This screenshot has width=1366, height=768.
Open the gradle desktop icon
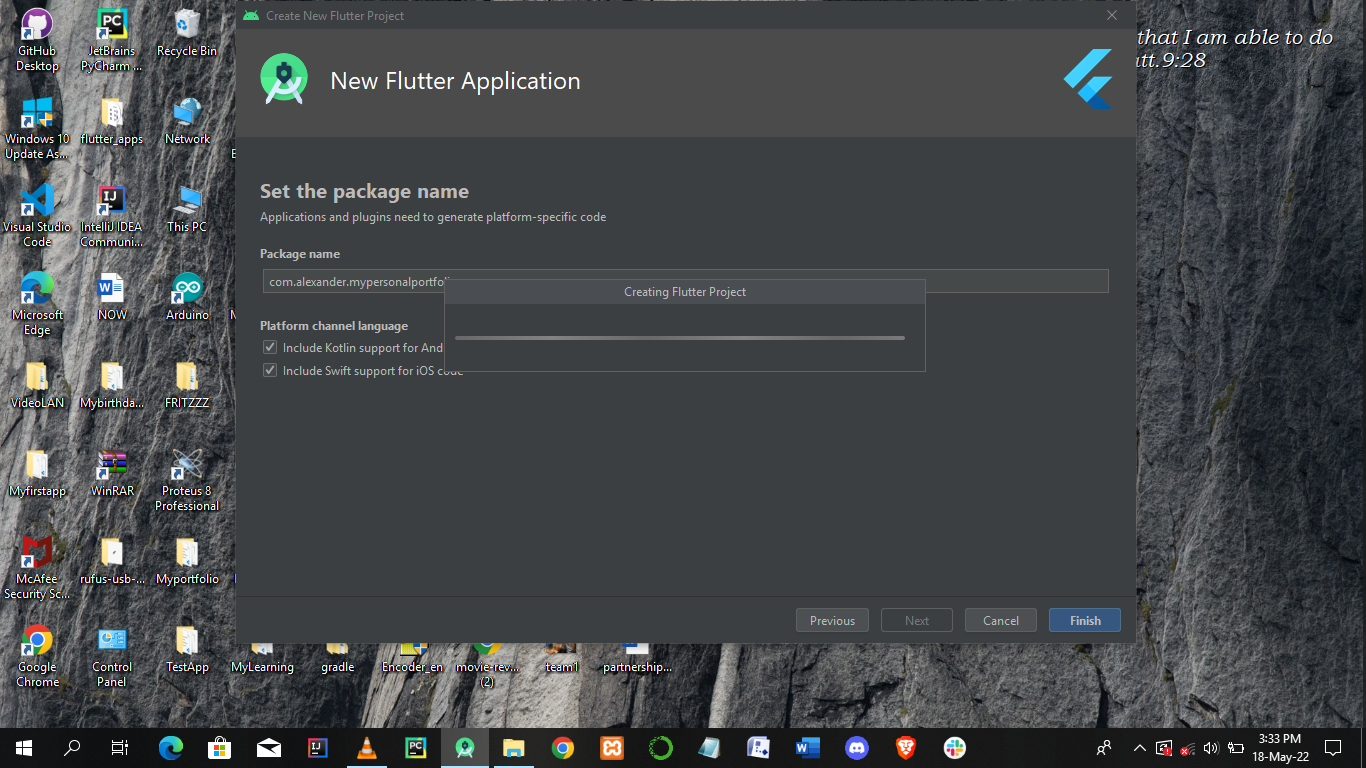point(337,660)
